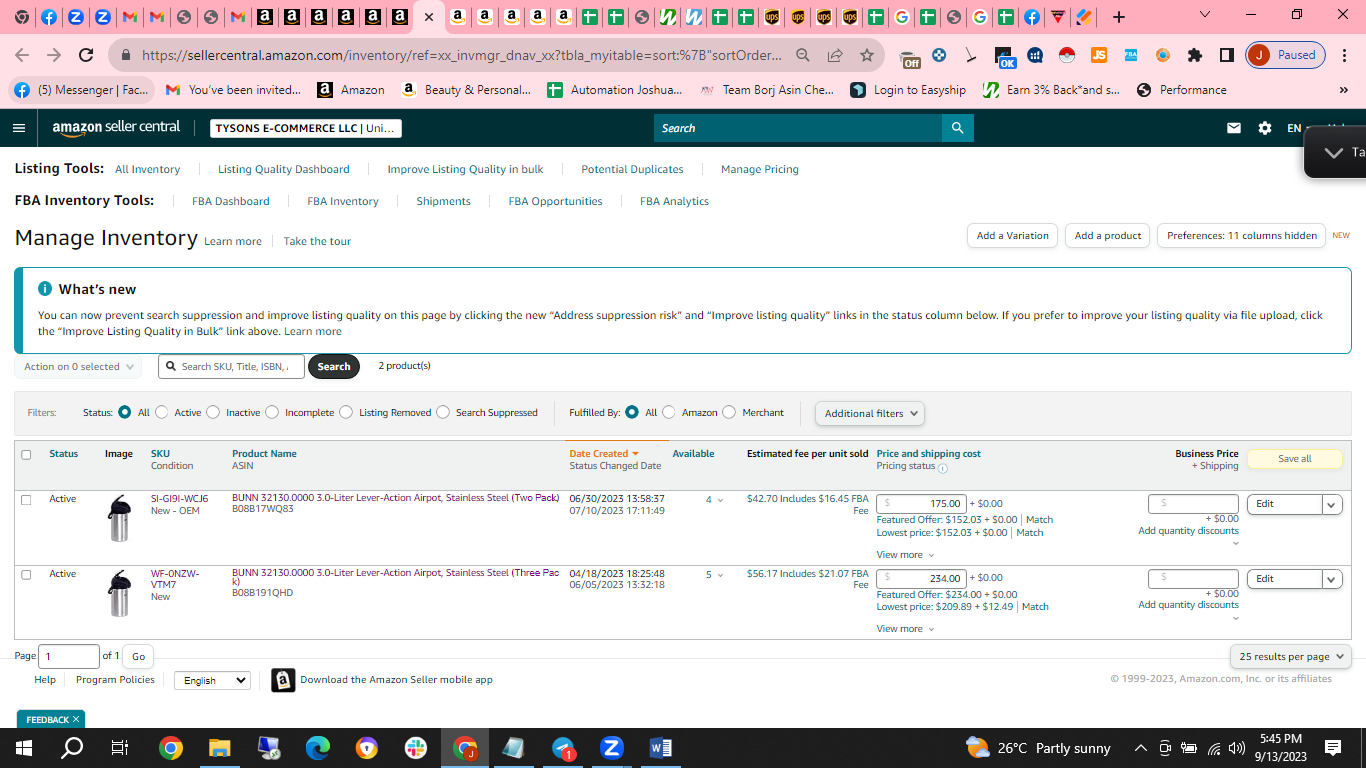The width and height of the screenshot is (1366, 768).
Task: Focus the Search SKU, Title, ISBN field
Action: (231, 367)
